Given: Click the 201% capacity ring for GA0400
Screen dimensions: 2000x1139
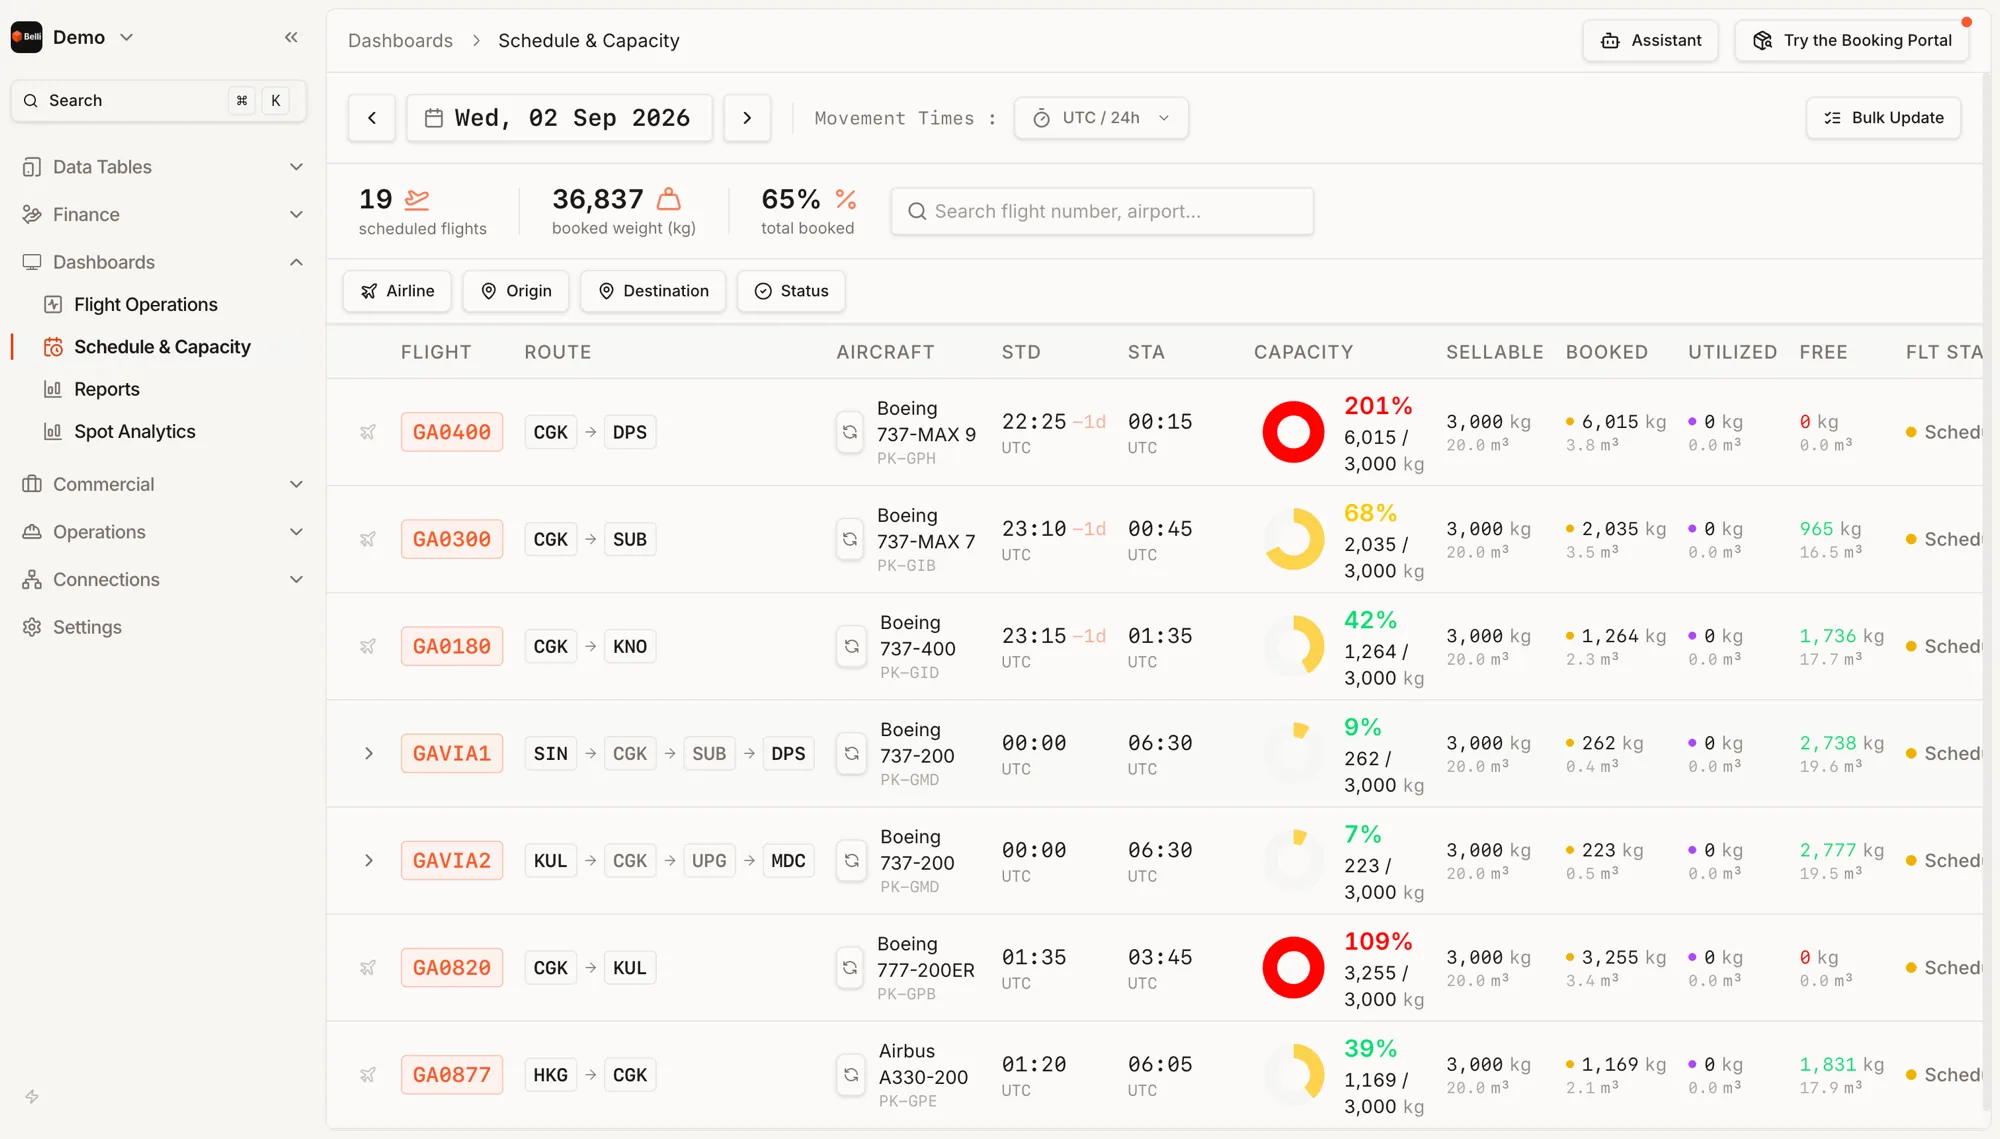Looking at the screenshot, I should [x=1293, y=432].
